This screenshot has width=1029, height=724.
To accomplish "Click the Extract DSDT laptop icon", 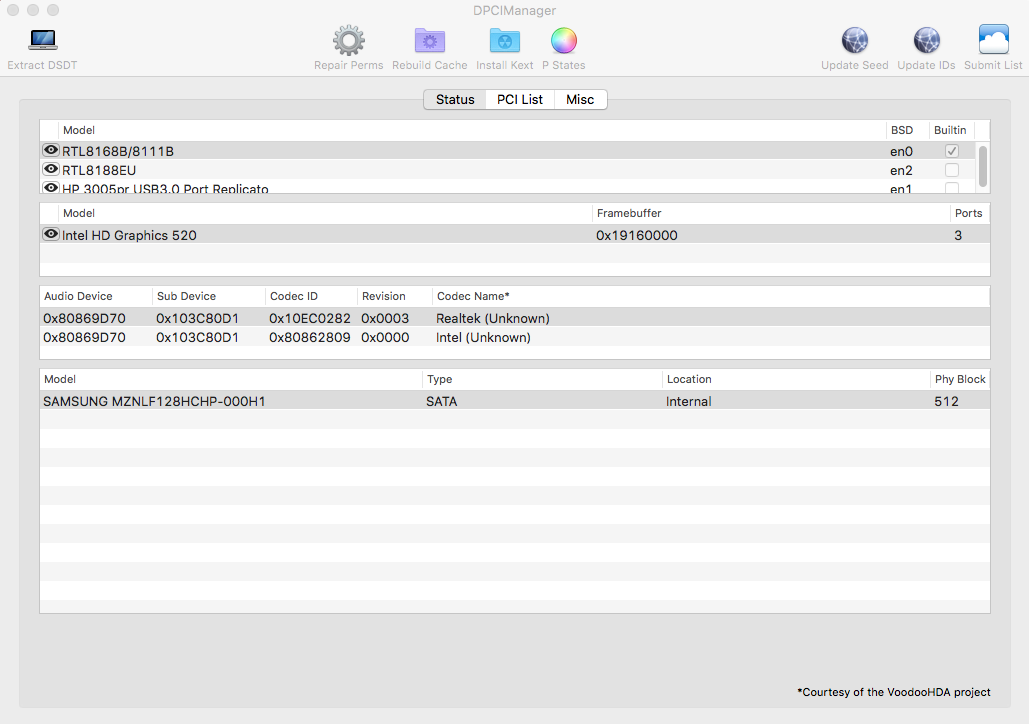I will [42, 41].
